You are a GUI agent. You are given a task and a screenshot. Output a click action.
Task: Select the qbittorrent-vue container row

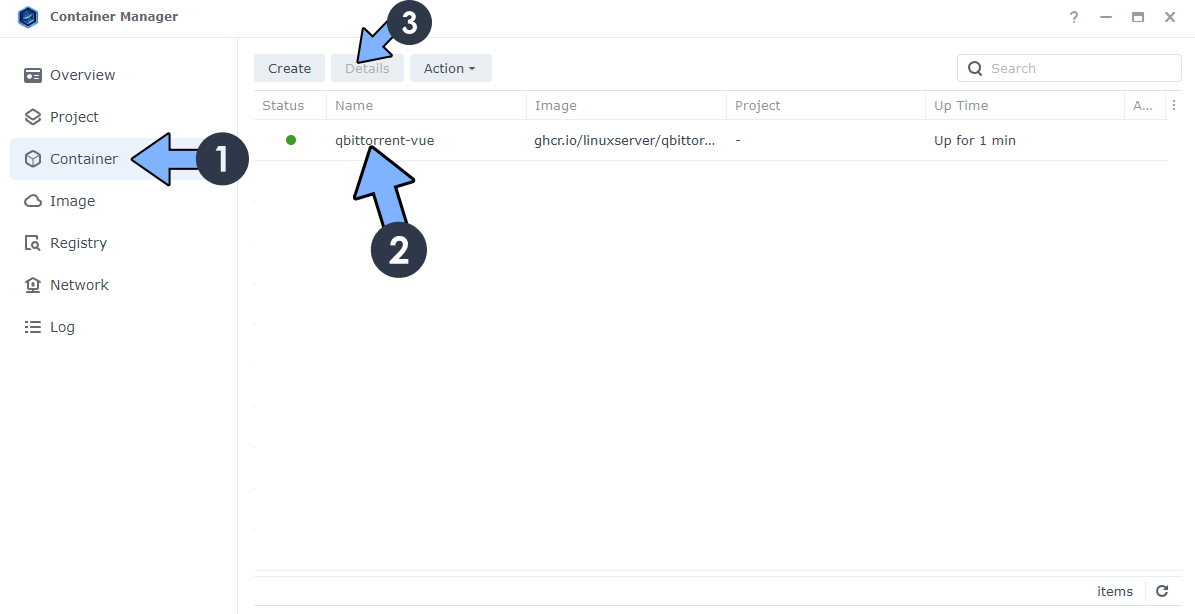[711, 140]
